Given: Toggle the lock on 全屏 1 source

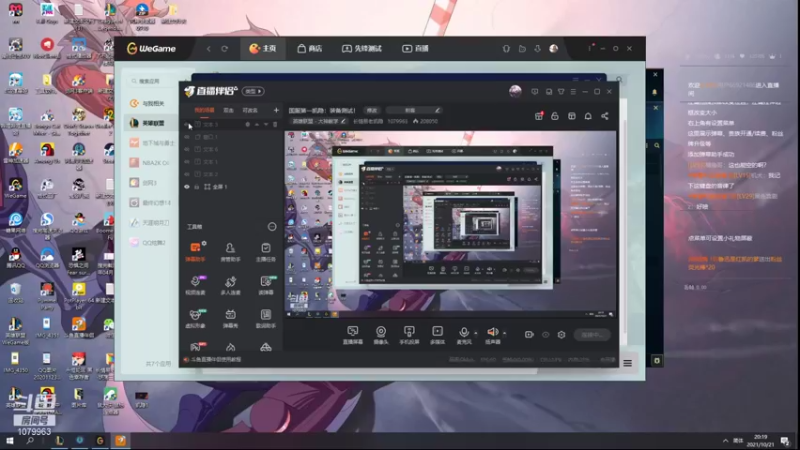Looking at the screenshot, I should pos(196,187).
